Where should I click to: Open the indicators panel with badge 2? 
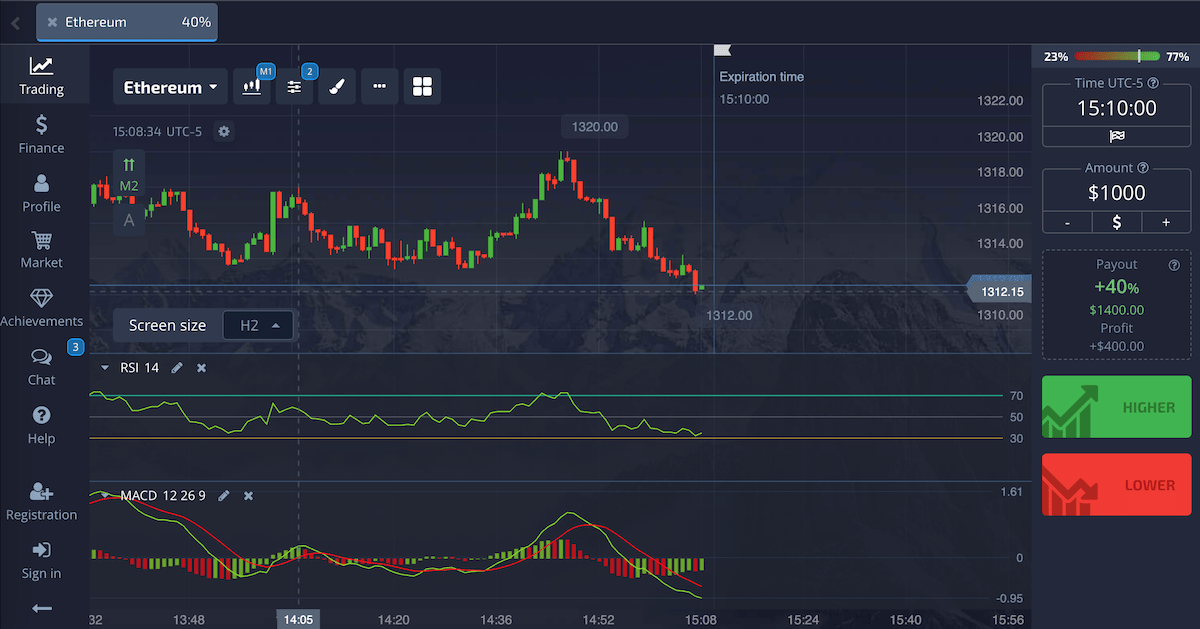coord(294,87)
